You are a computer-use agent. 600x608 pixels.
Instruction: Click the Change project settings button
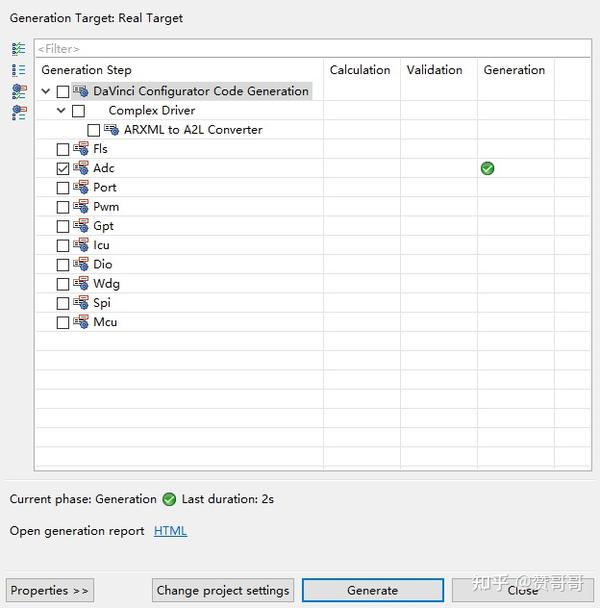coord(223,590)
